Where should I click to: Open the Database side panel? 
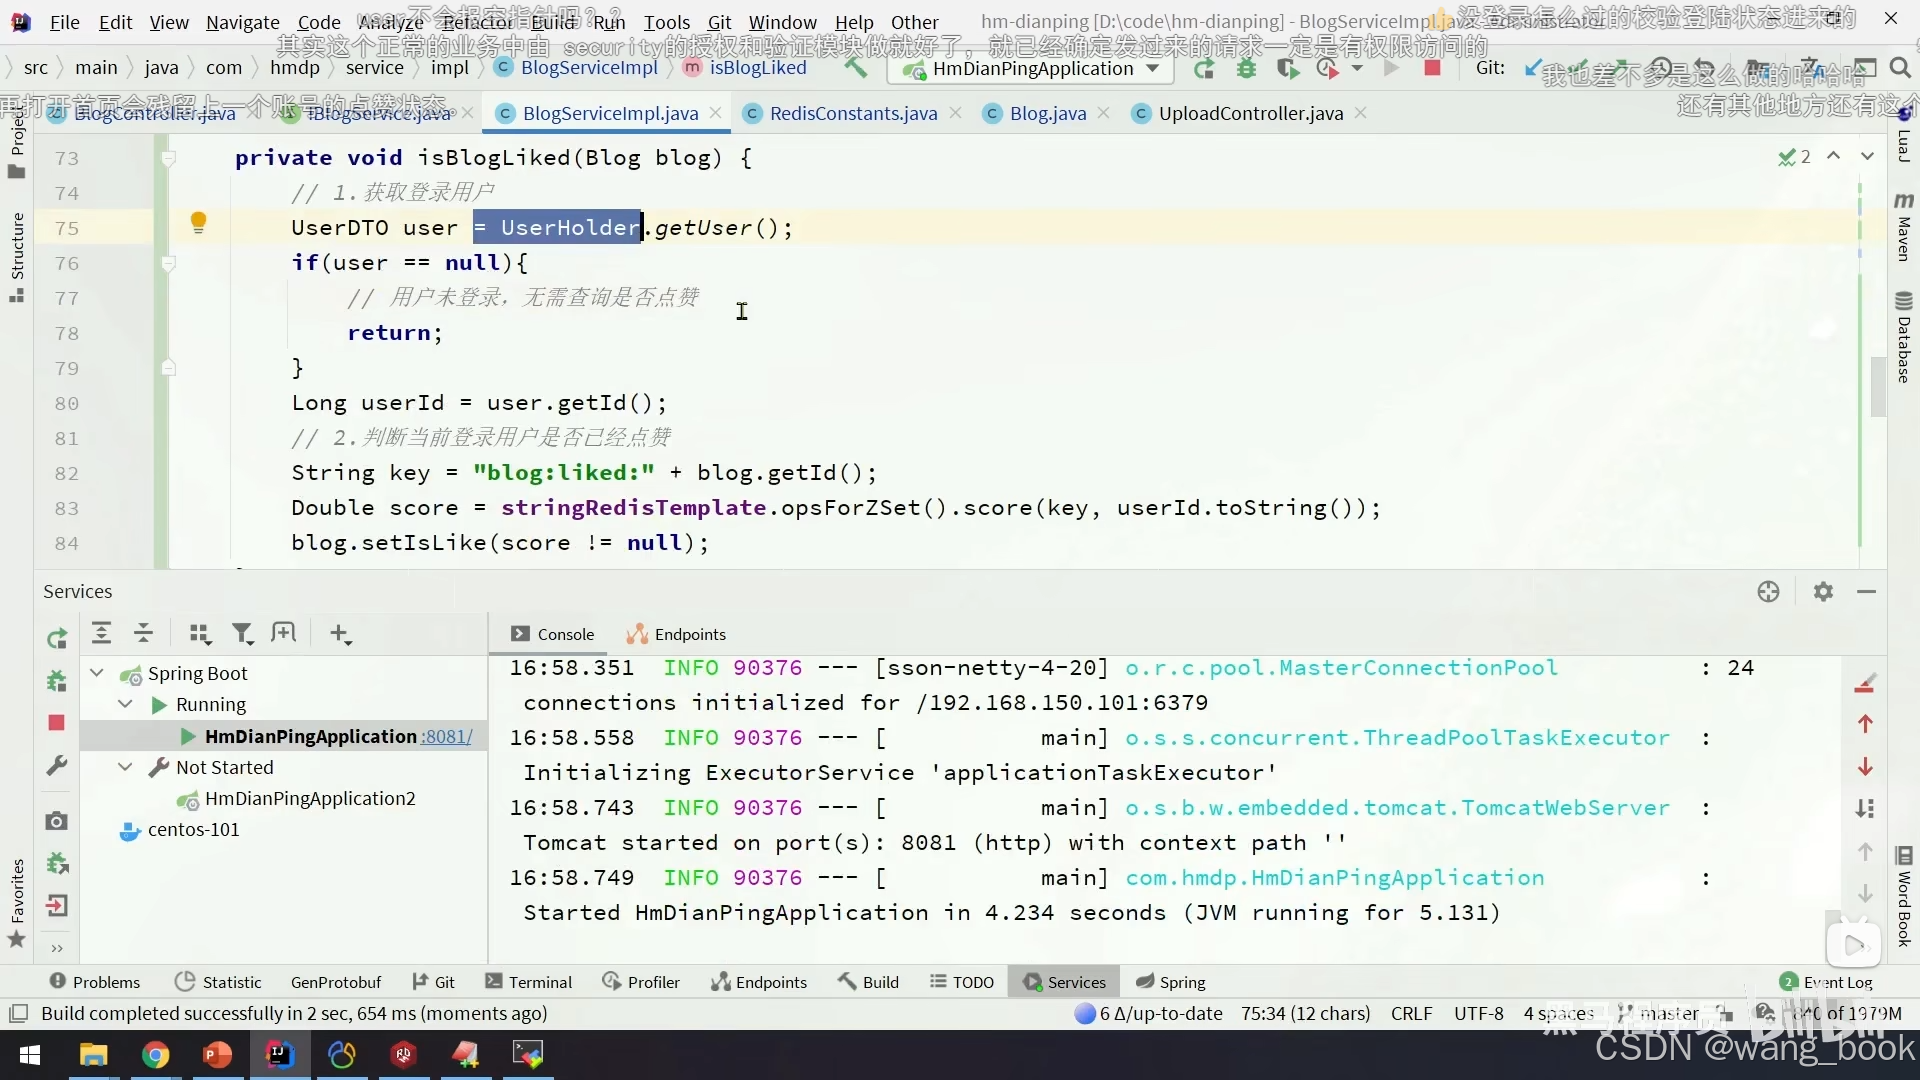1903,338
